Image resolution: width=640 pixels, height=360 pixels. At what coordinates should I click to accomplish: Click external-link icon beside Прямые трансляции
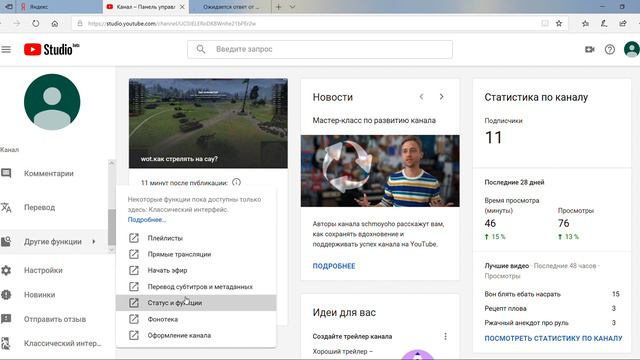click(134, 254)
